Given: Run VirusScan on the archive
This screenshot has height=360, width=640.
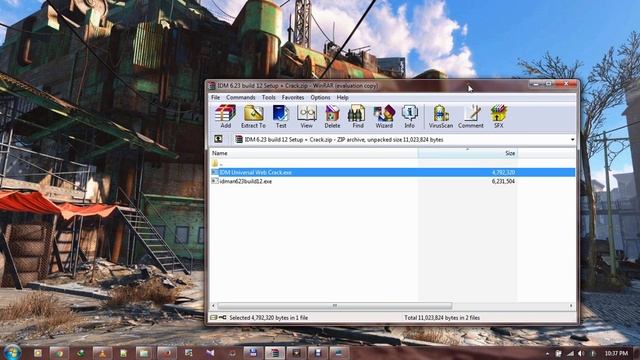Looking at the screenshot, I should [x=441, y=116].
